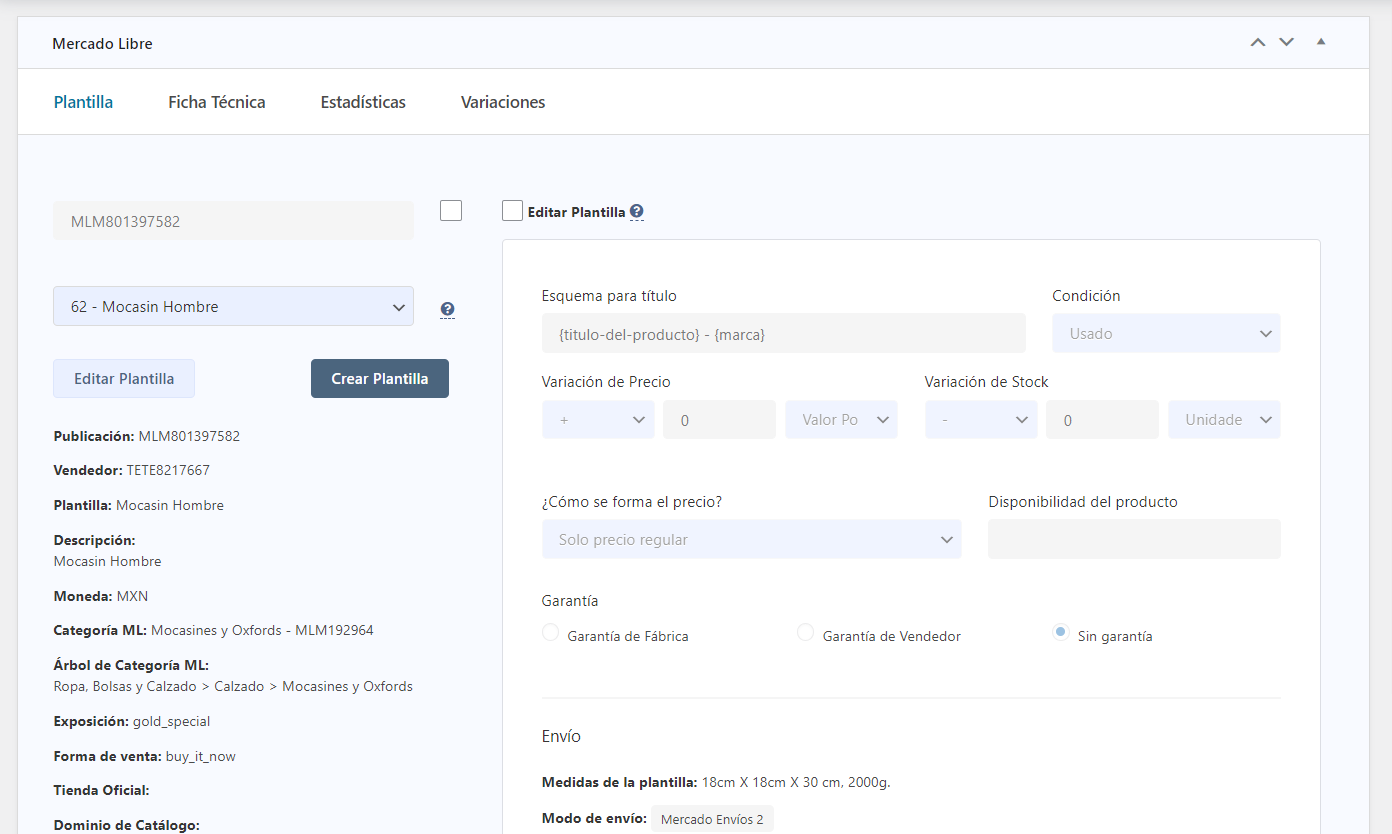Click the Ropa, Bolsas y Calzado category tree text
Image resolution: width=1392 pixels, height=834 pixels.
point(233,686)
